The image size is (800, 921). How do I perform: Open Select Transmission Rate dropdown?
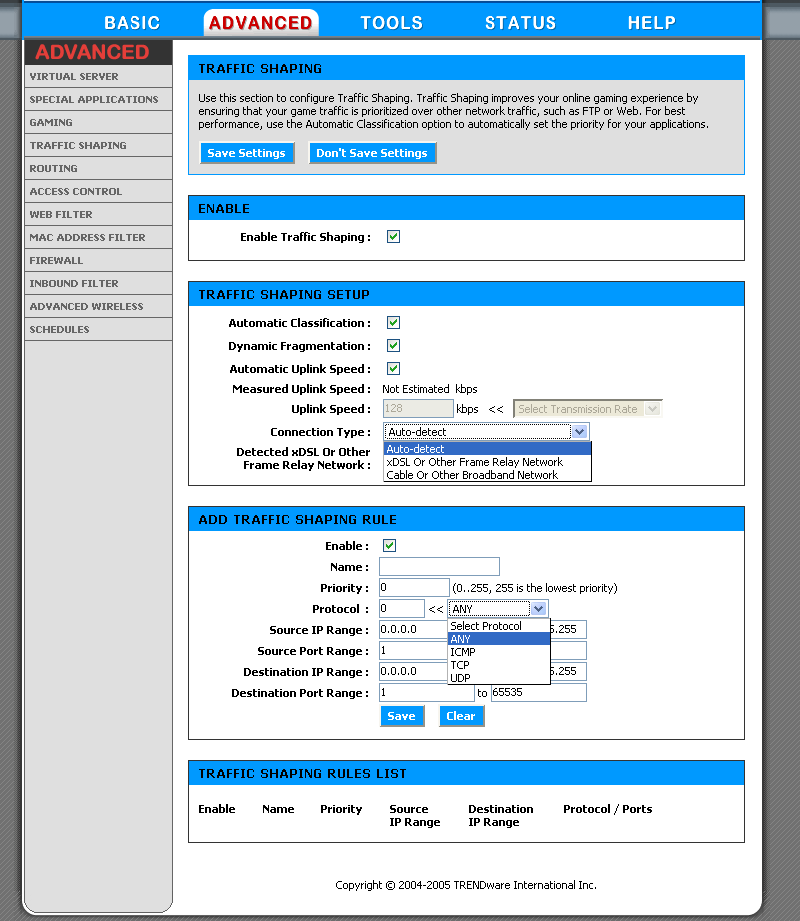[587, 409]
